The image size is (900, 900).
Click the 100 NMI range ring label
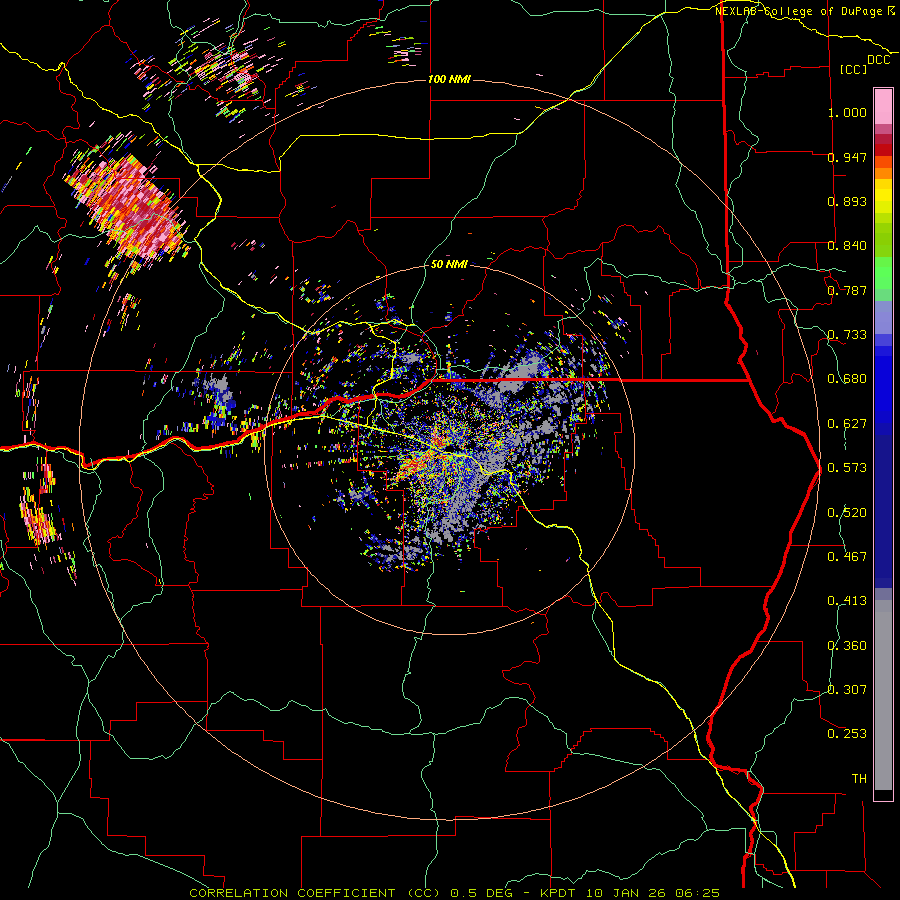449,79
